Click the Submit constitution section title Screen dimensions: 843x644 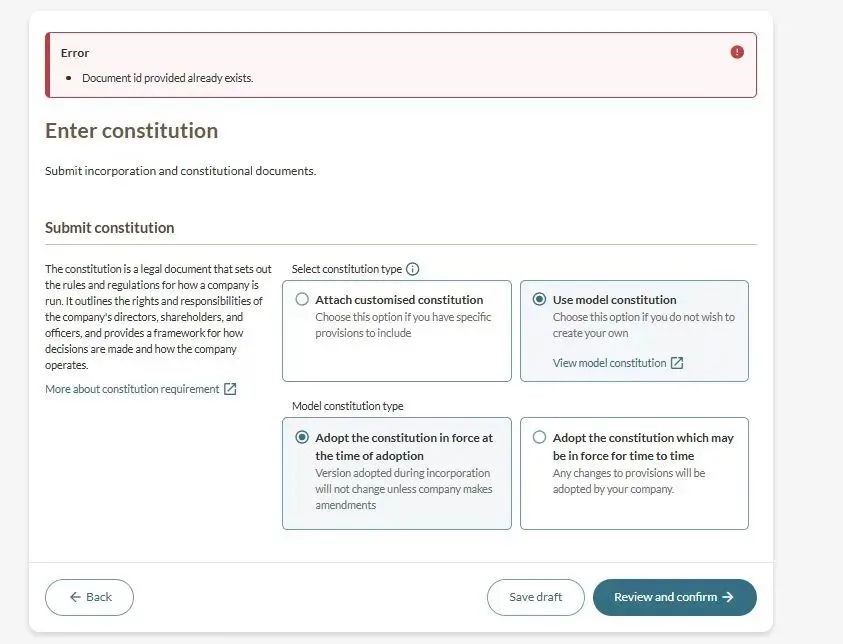coord(110,228)
